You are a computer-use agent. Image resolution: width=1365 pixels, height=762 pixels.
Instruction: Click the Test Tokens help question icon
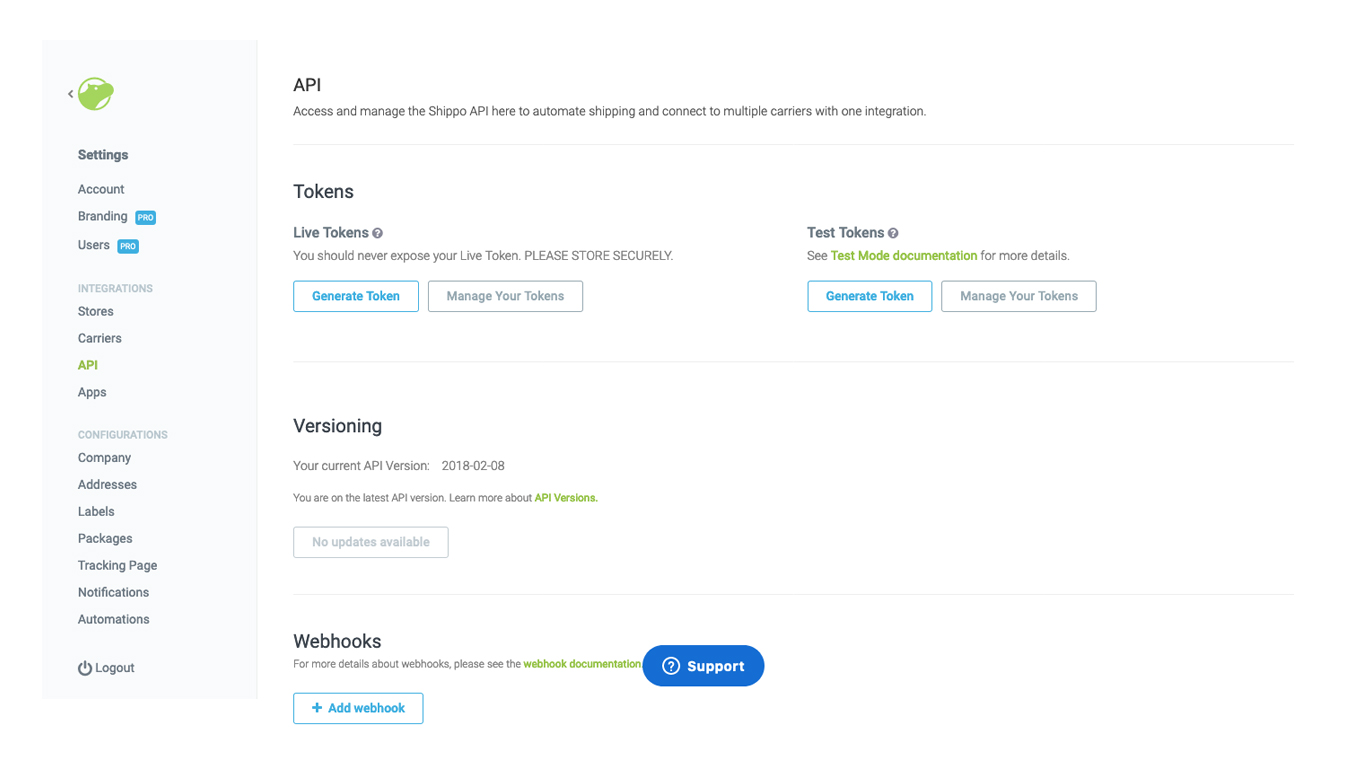coord(893,233)
